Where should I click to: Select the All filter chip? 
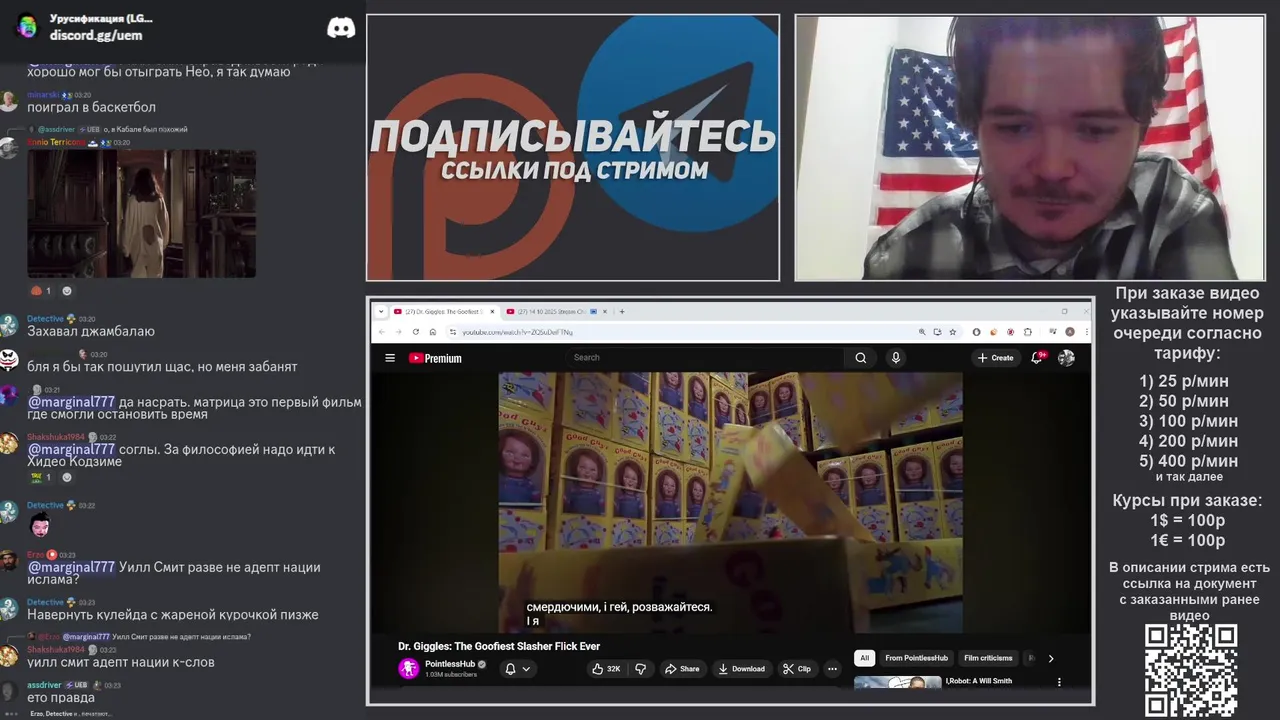(865, 658)
